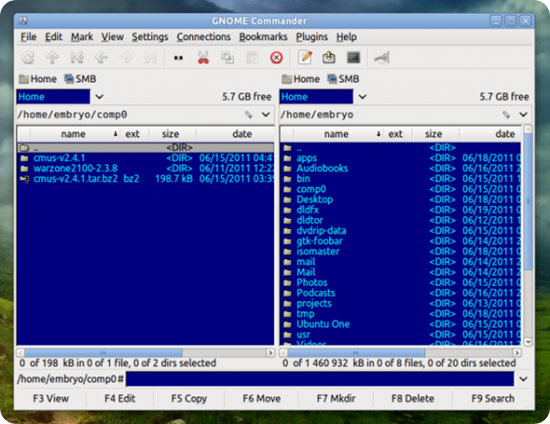
Task: Click bookmark pin icon in left path bar
Action: pyautogui.click(x=249, y=115)
